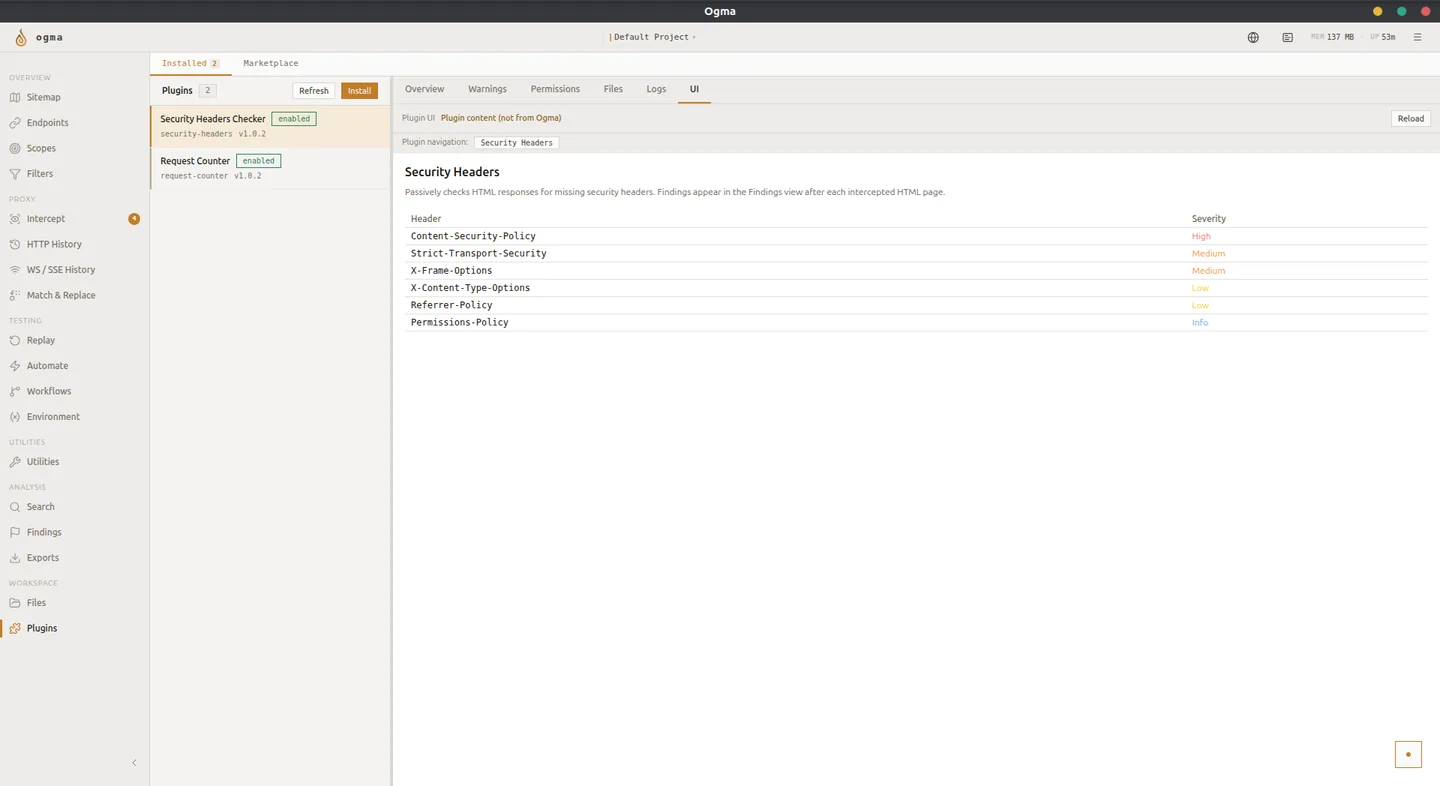This screenshot has width=1440, height=786.
Task: Select the Security Headers Checker plugin
Action: click(x=270, y=126)
